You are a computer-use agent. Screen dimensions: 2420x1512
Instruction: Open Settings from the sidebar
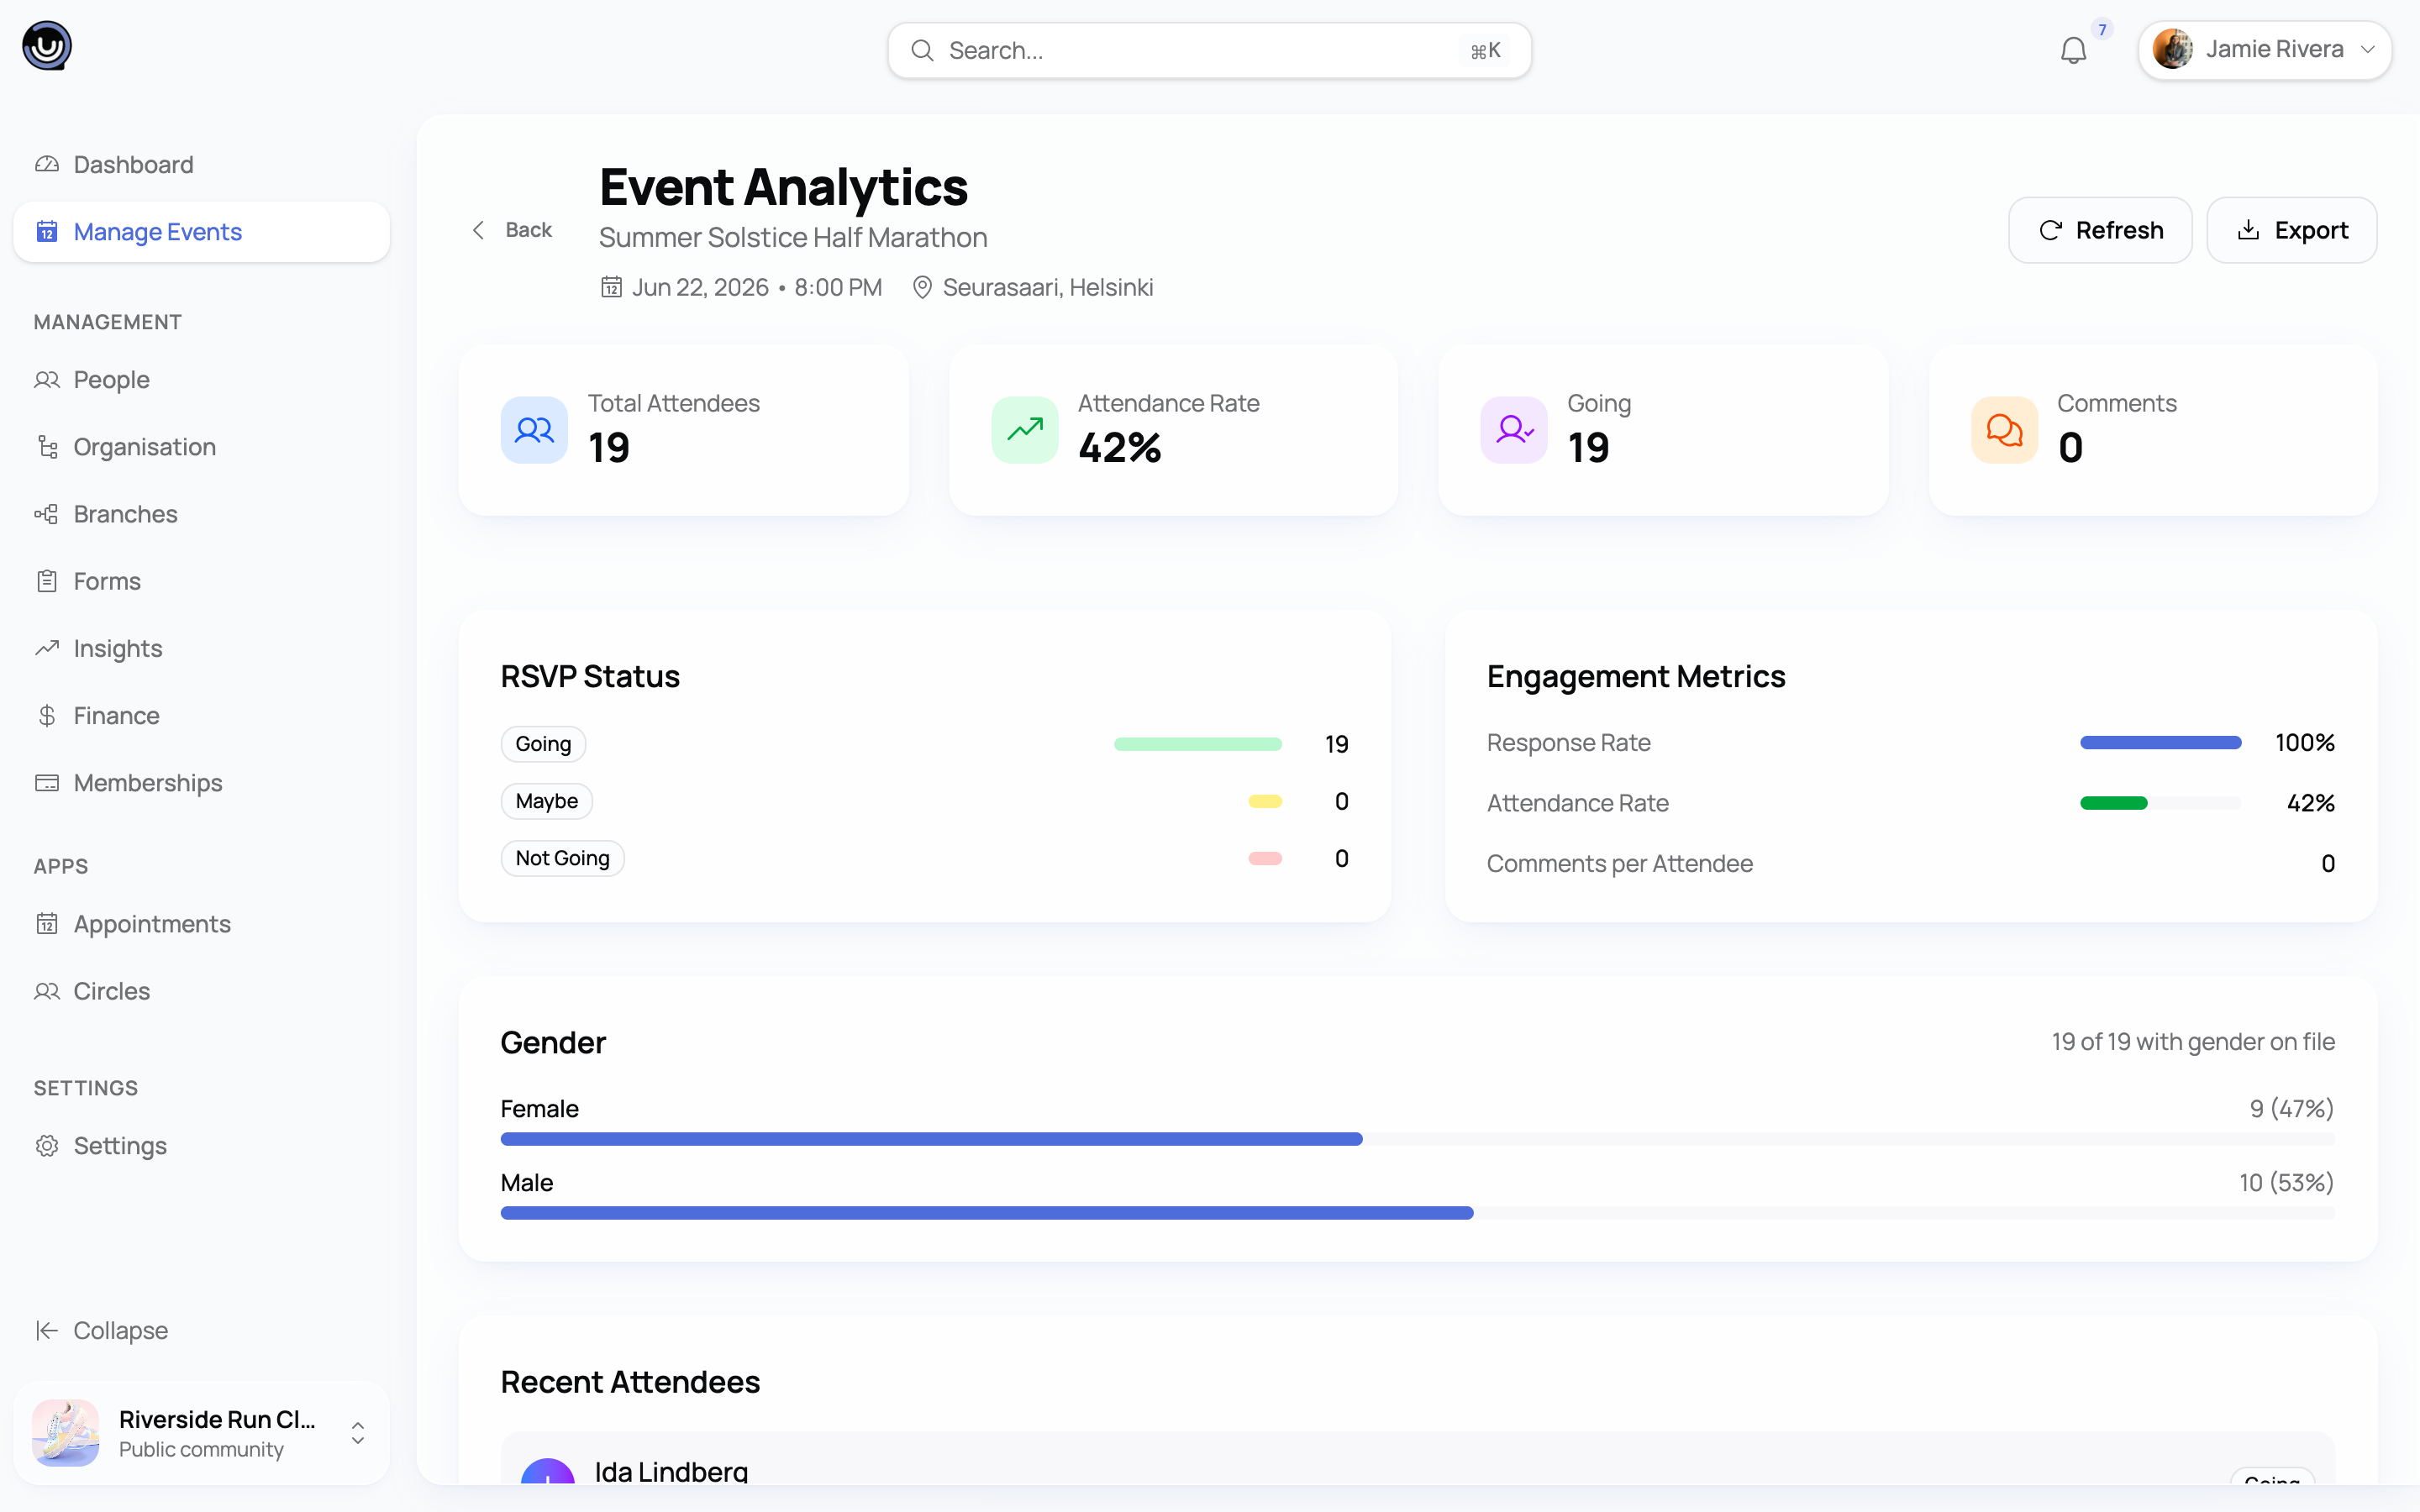click(201, 1146)
